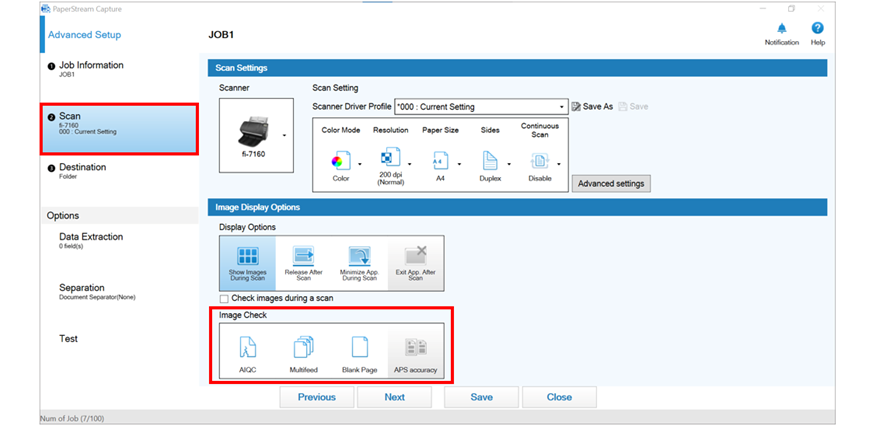Viewport: 876px width, 426px height.
Task: Expand Continuous Scan dropdown arrow
Action: pyautogui.click(x=559, y=164)
